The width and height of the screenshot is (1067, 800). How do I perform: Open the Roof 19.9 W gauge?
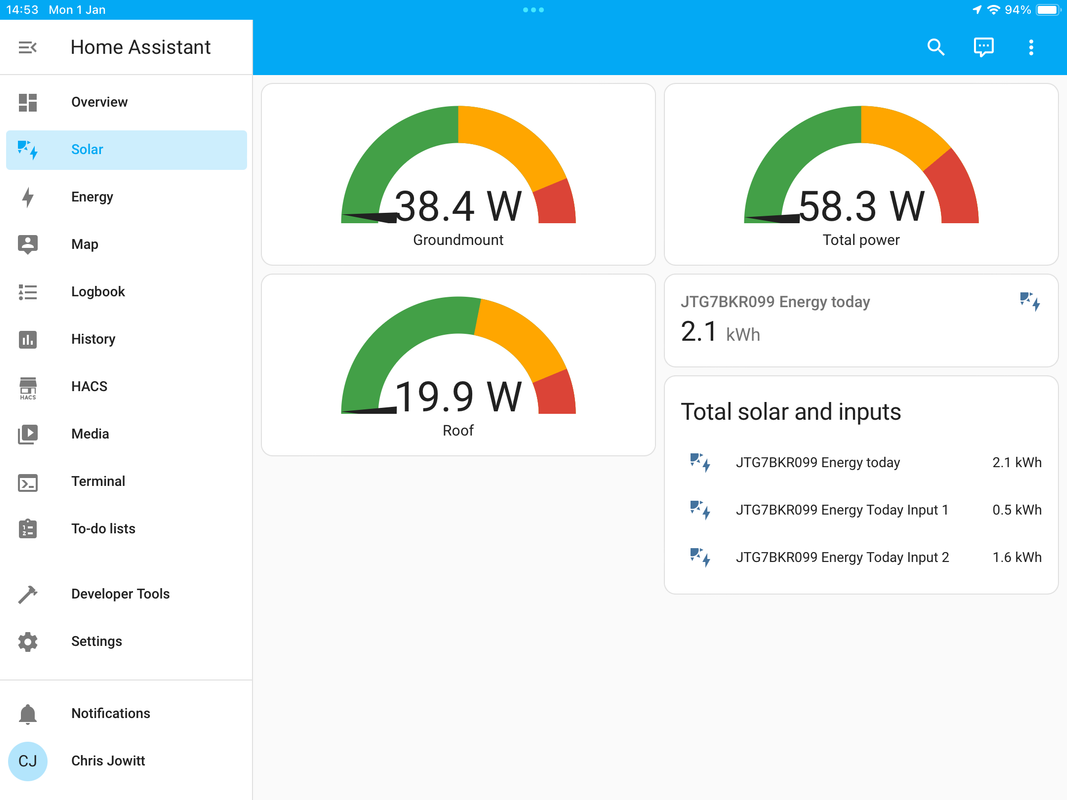[458, 365]
